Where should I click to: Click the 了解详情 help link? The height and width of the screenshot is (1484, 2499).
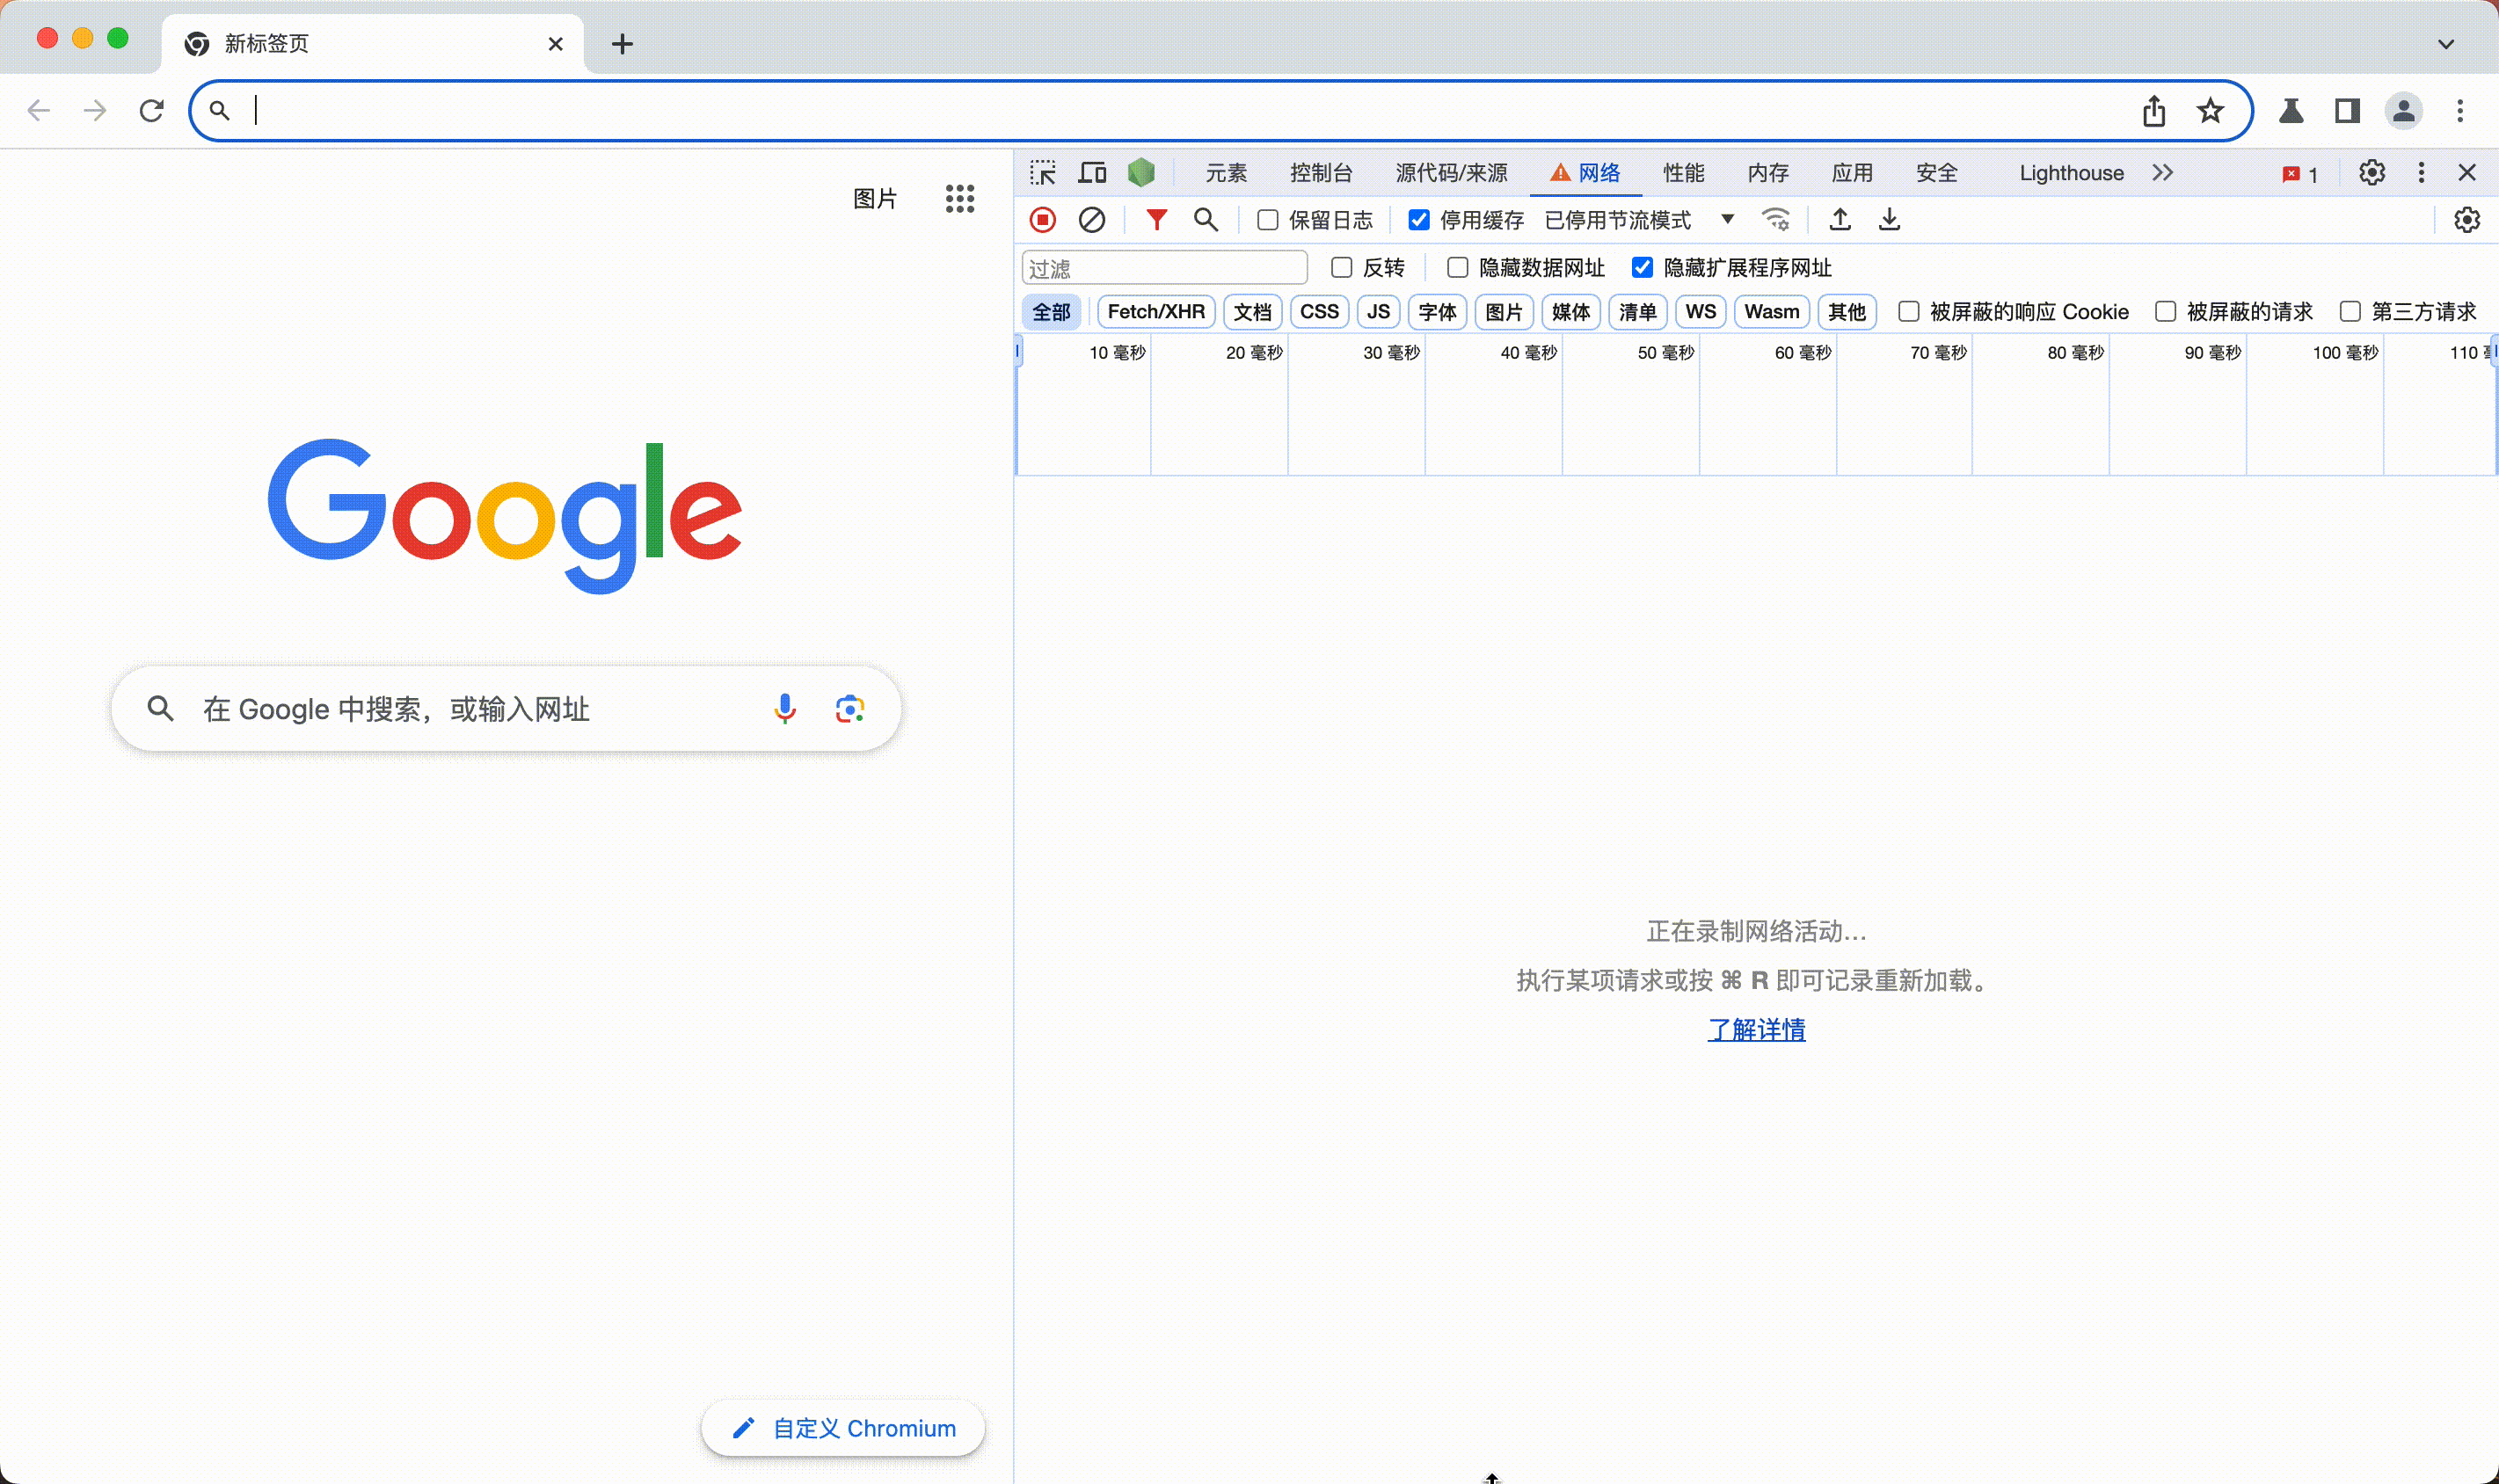(1755, 1030)
